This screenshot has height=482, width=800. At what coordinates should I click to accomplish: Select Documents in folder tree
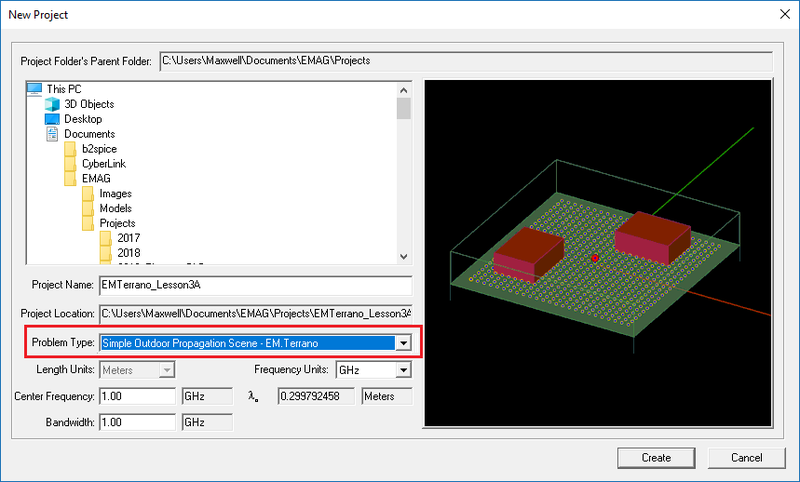tap(90, 134)
